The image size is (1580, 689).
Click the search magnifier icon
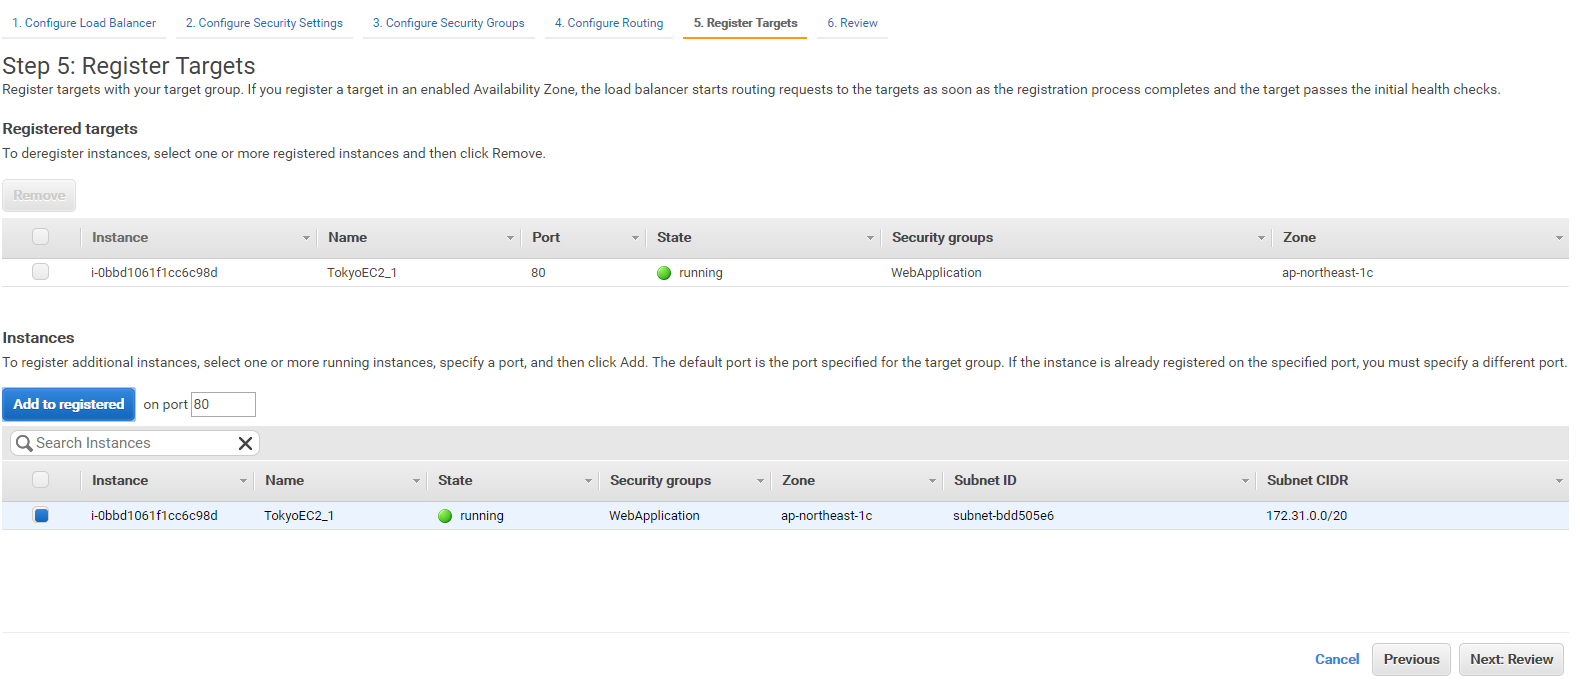click(24, 443)
